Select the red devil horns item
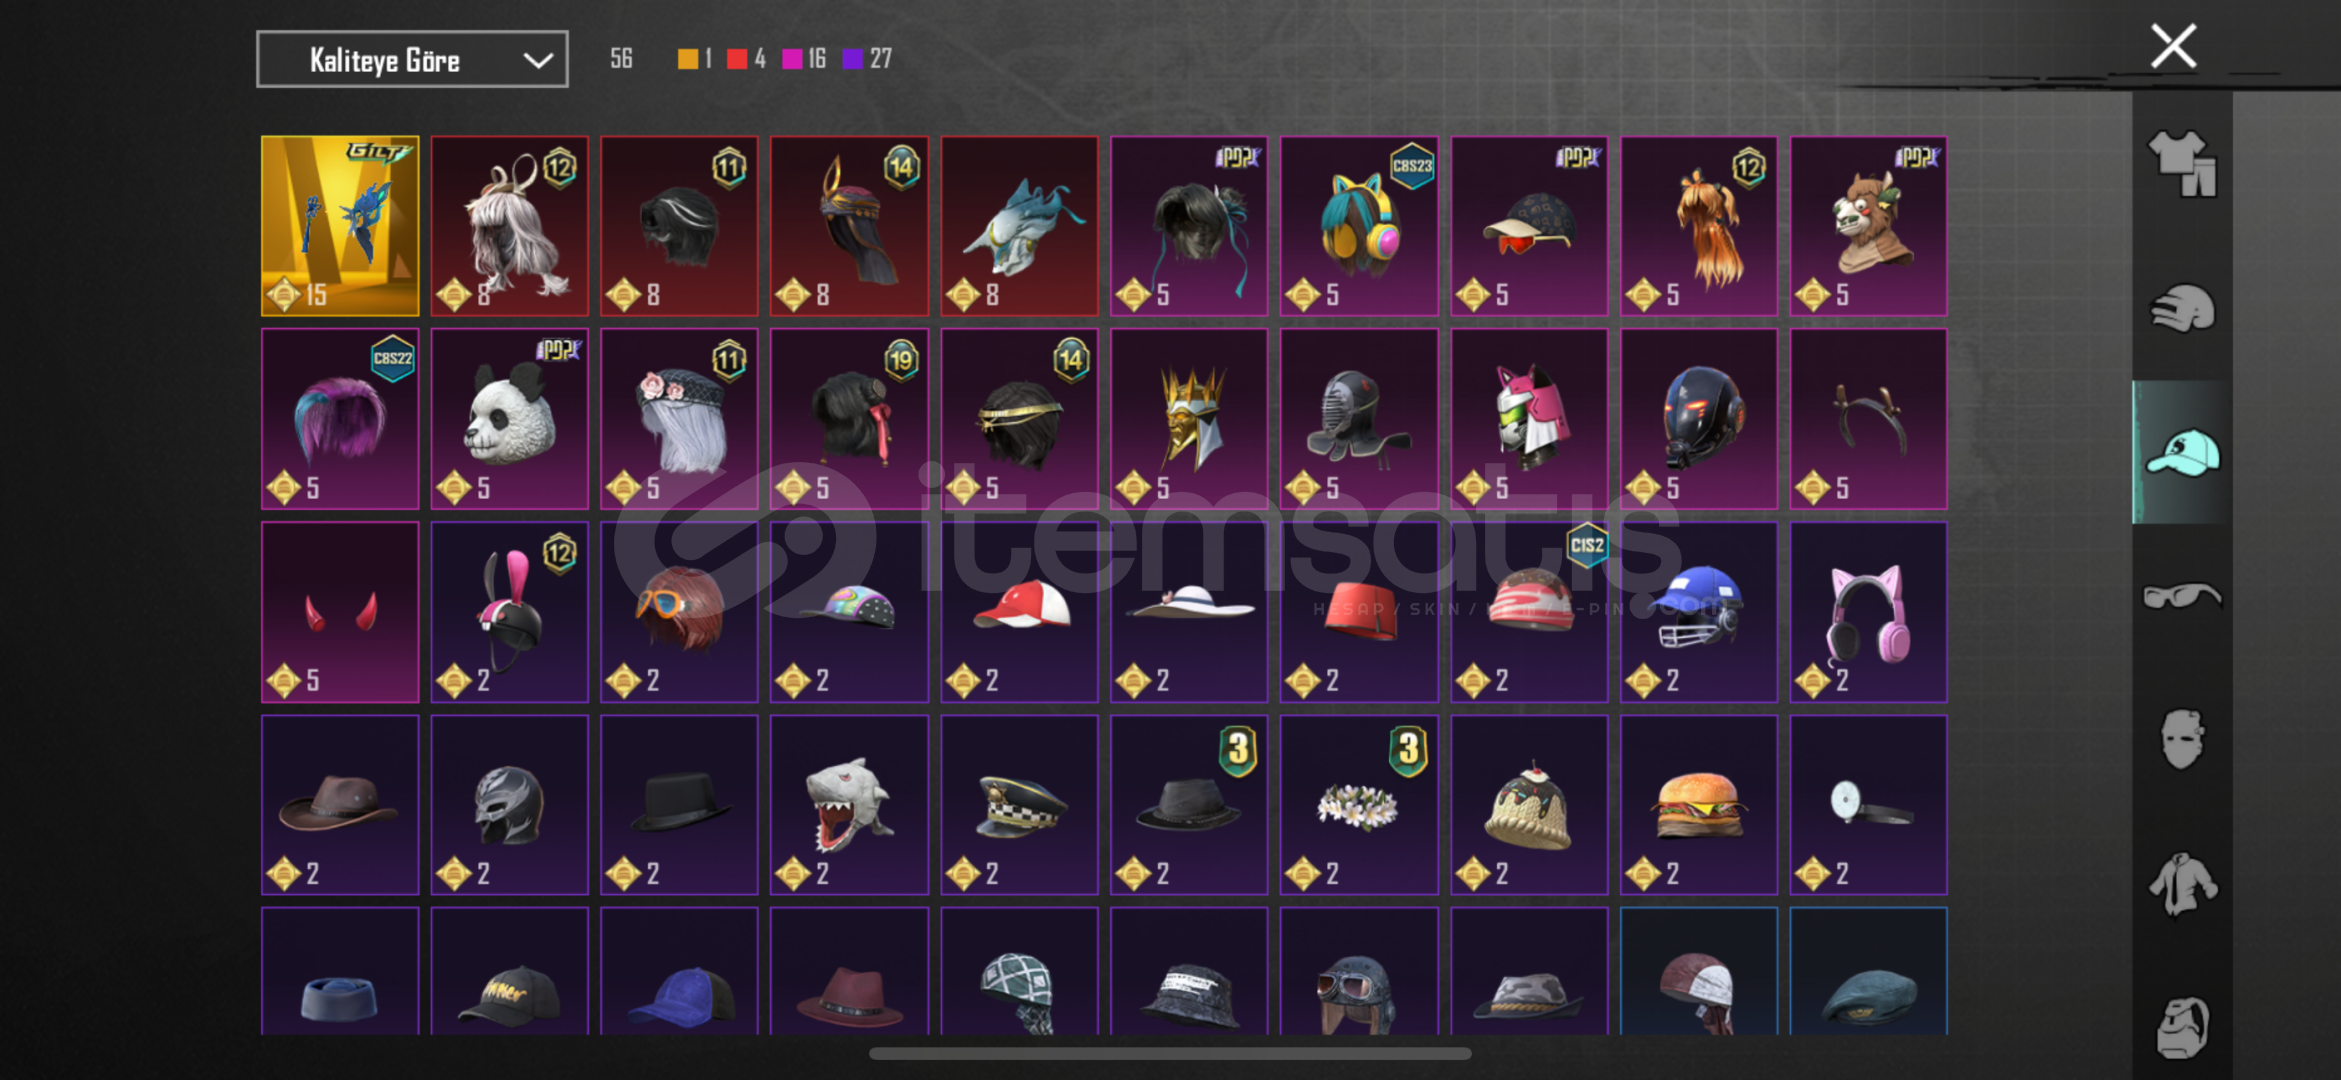The height and width of the screenshot is (1080, 2341). tap(340, 612)
